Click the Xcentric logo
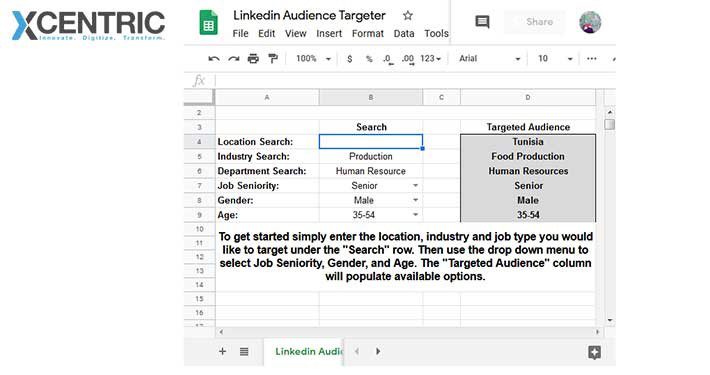 click(x=88, y=25)
